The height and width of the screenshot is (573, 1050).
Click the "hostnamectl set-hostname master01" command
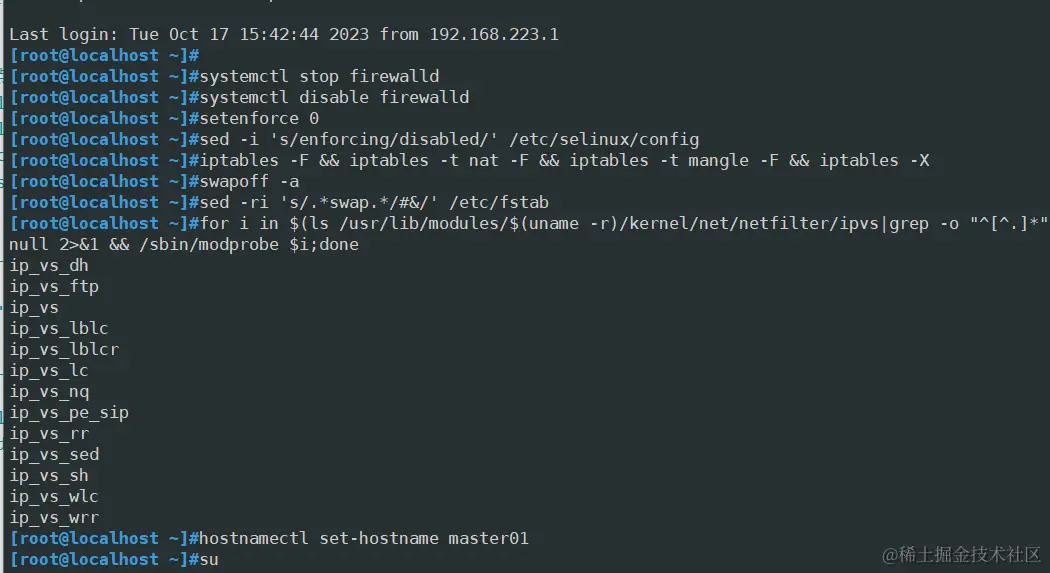(x=364, y=538)
